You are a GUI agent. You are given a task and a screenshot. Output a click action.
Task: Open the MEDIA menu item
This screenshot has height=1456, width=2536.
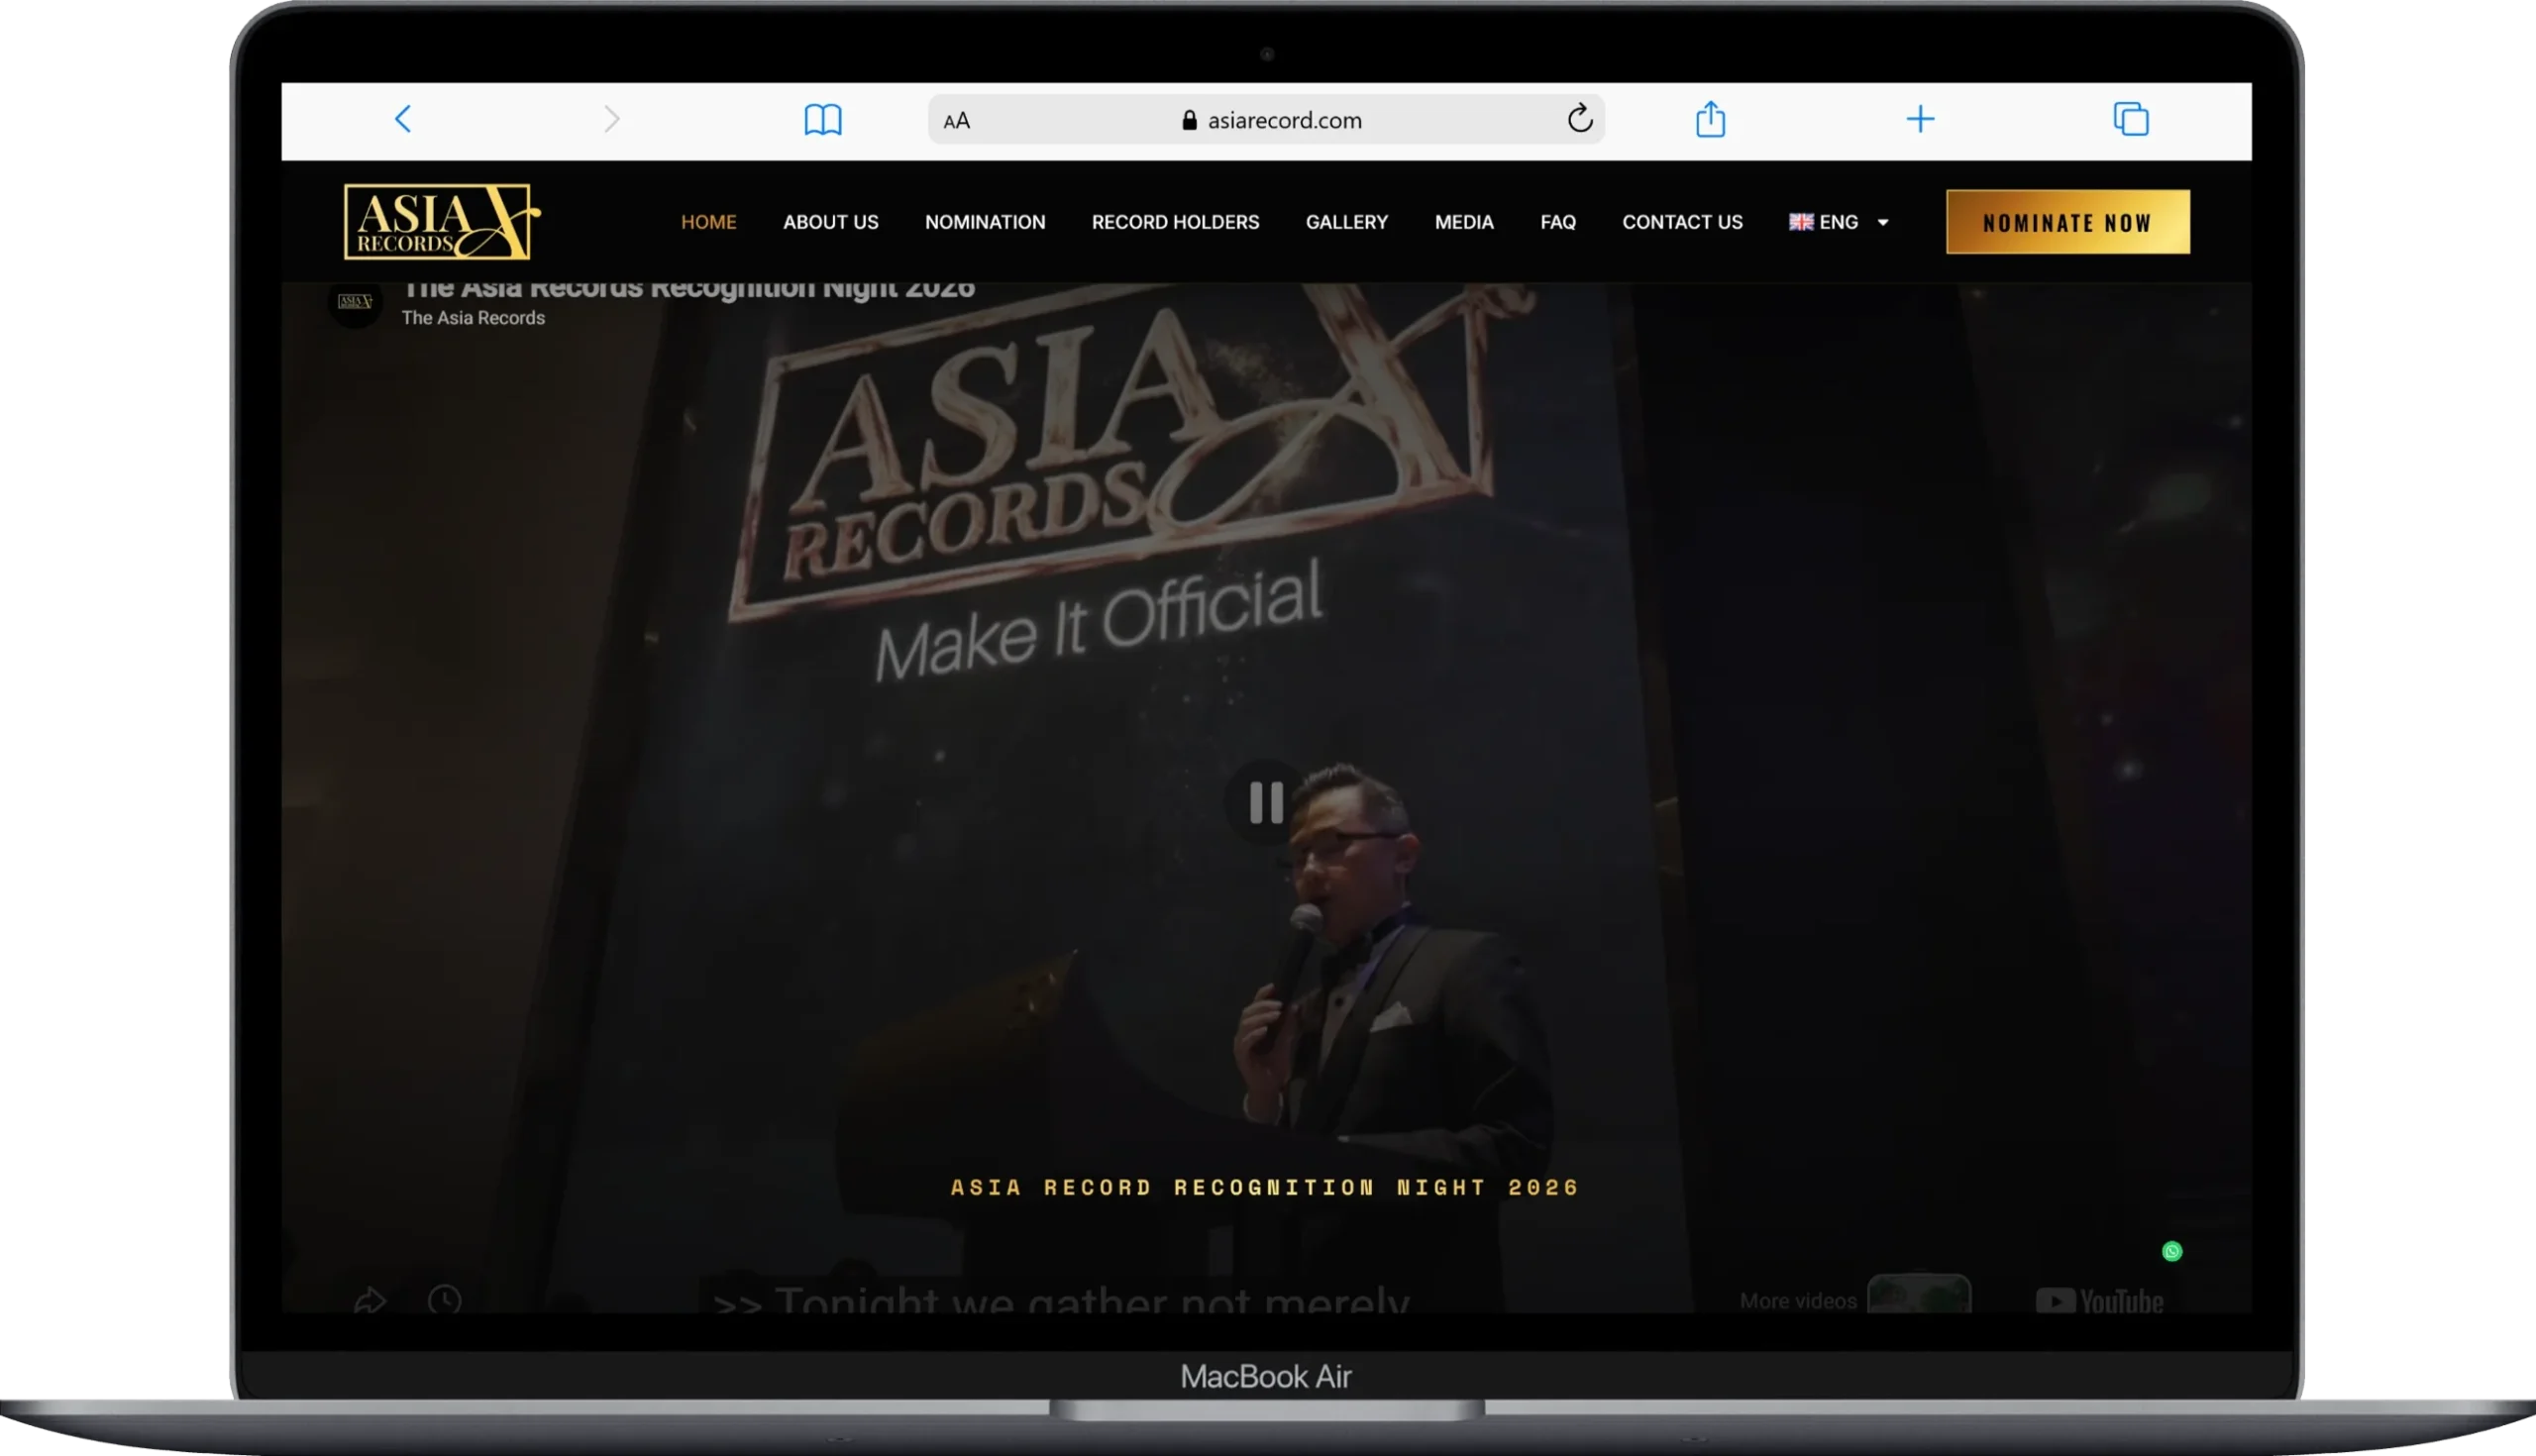pyautogui.click(x=1464, y=222)
